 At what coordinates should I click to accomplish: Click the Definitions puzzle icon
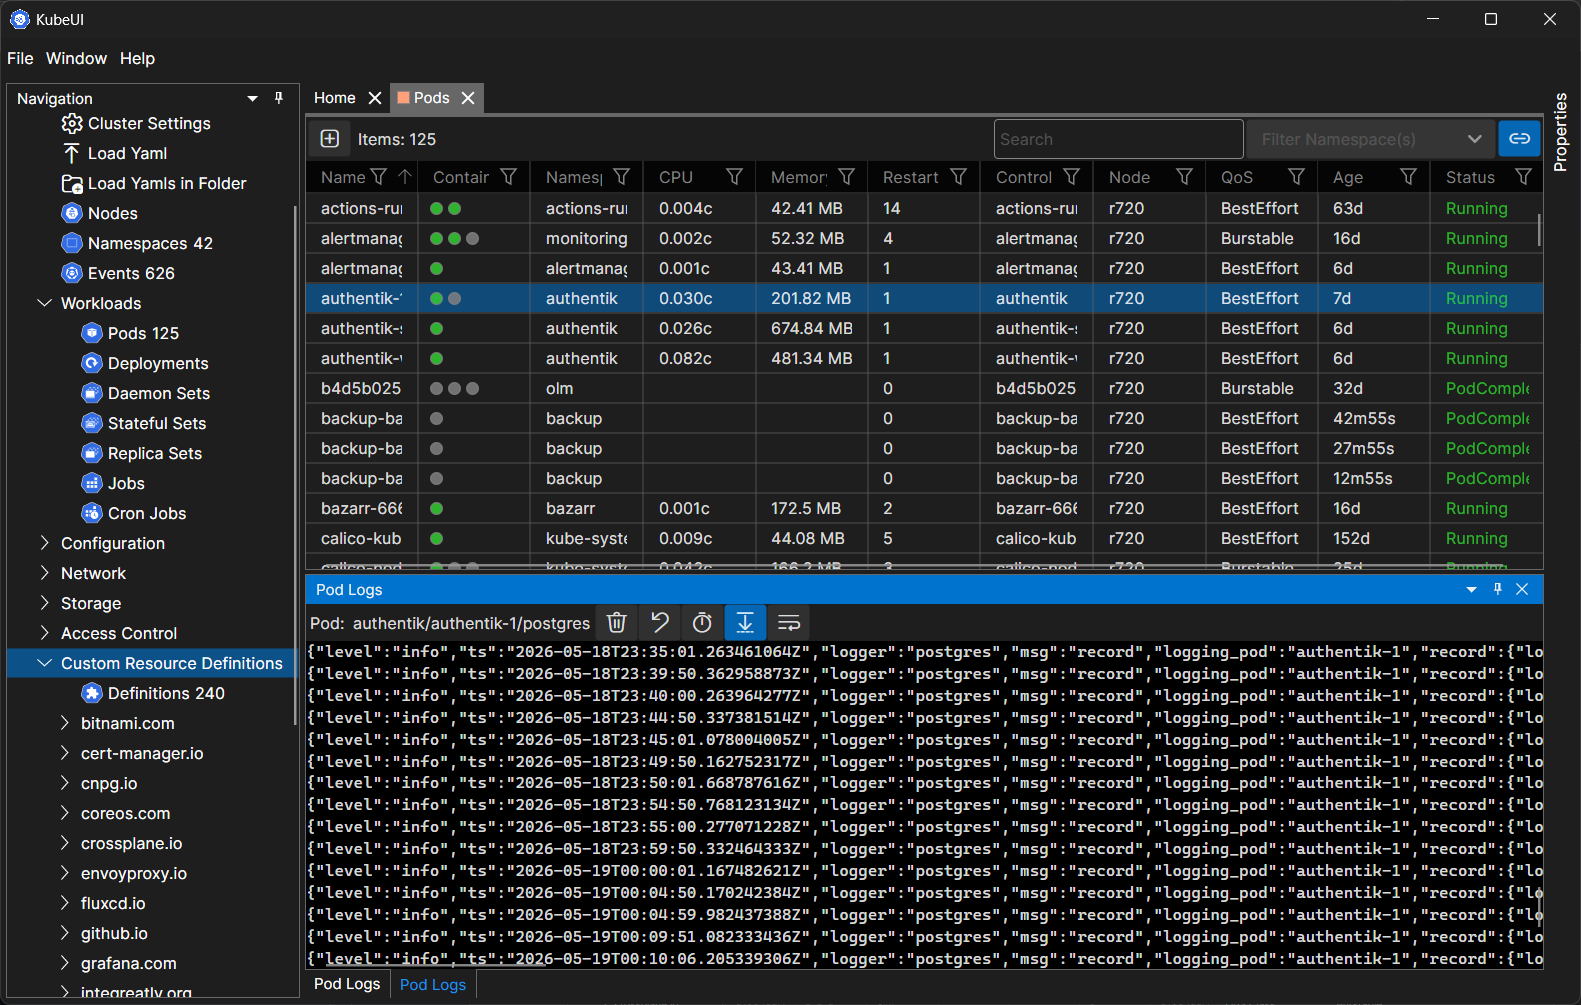[92, 693]
